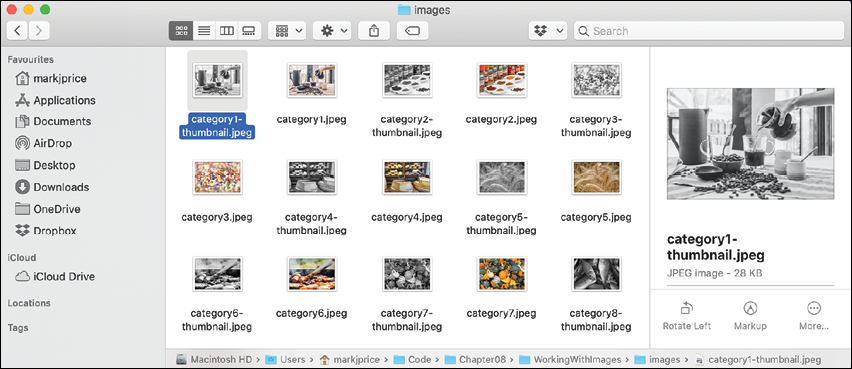The image size is (852, 369).
Task: Click the category7.jpeg file name label
Action: coord(502,314)
